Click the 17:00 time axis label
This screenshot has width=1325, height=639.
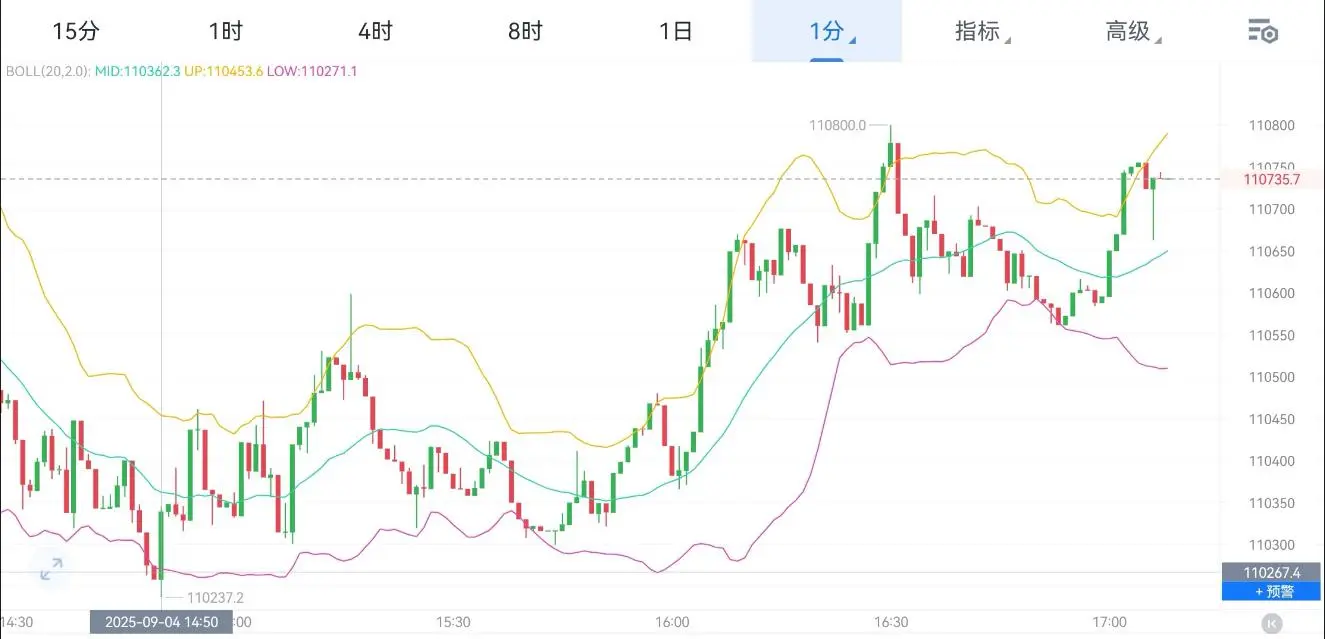coord(1109,622)
